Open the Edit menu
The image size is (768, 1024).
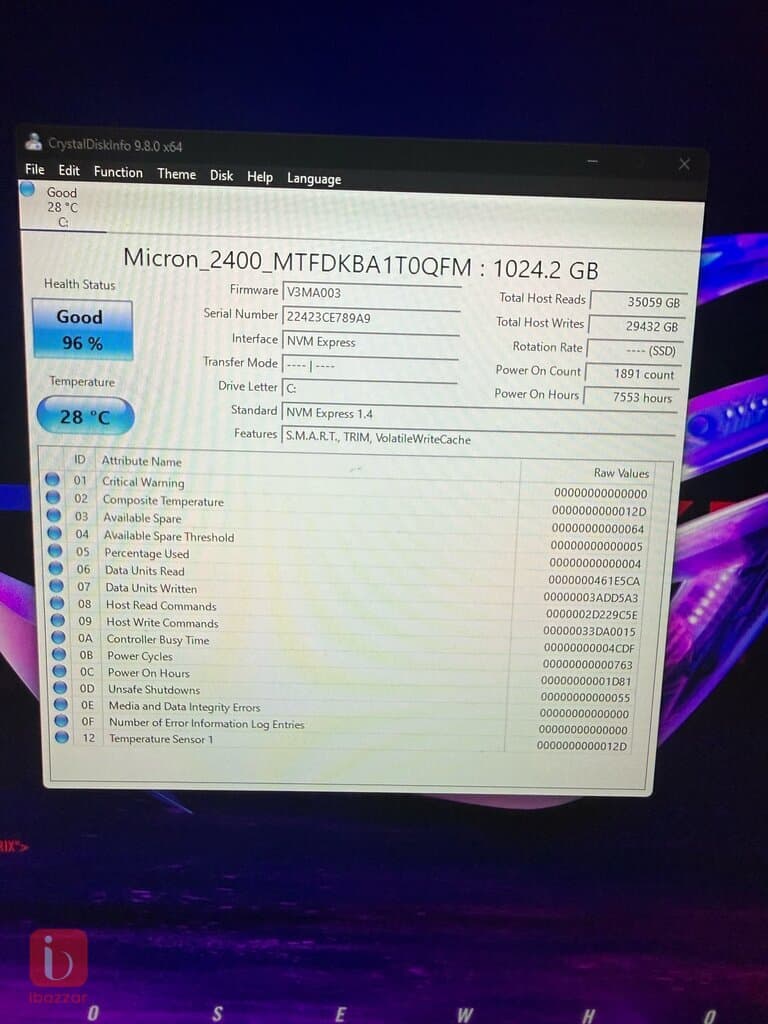69,171
